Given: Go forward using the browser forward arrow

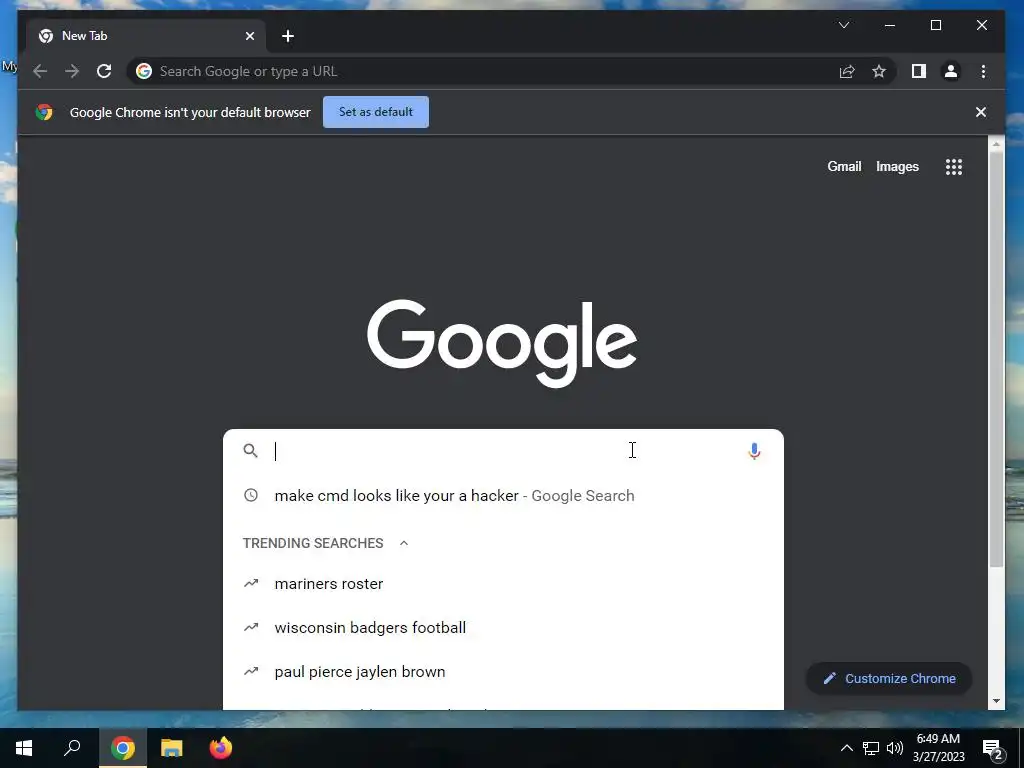Looking at the screenshot, I should 72,71.
